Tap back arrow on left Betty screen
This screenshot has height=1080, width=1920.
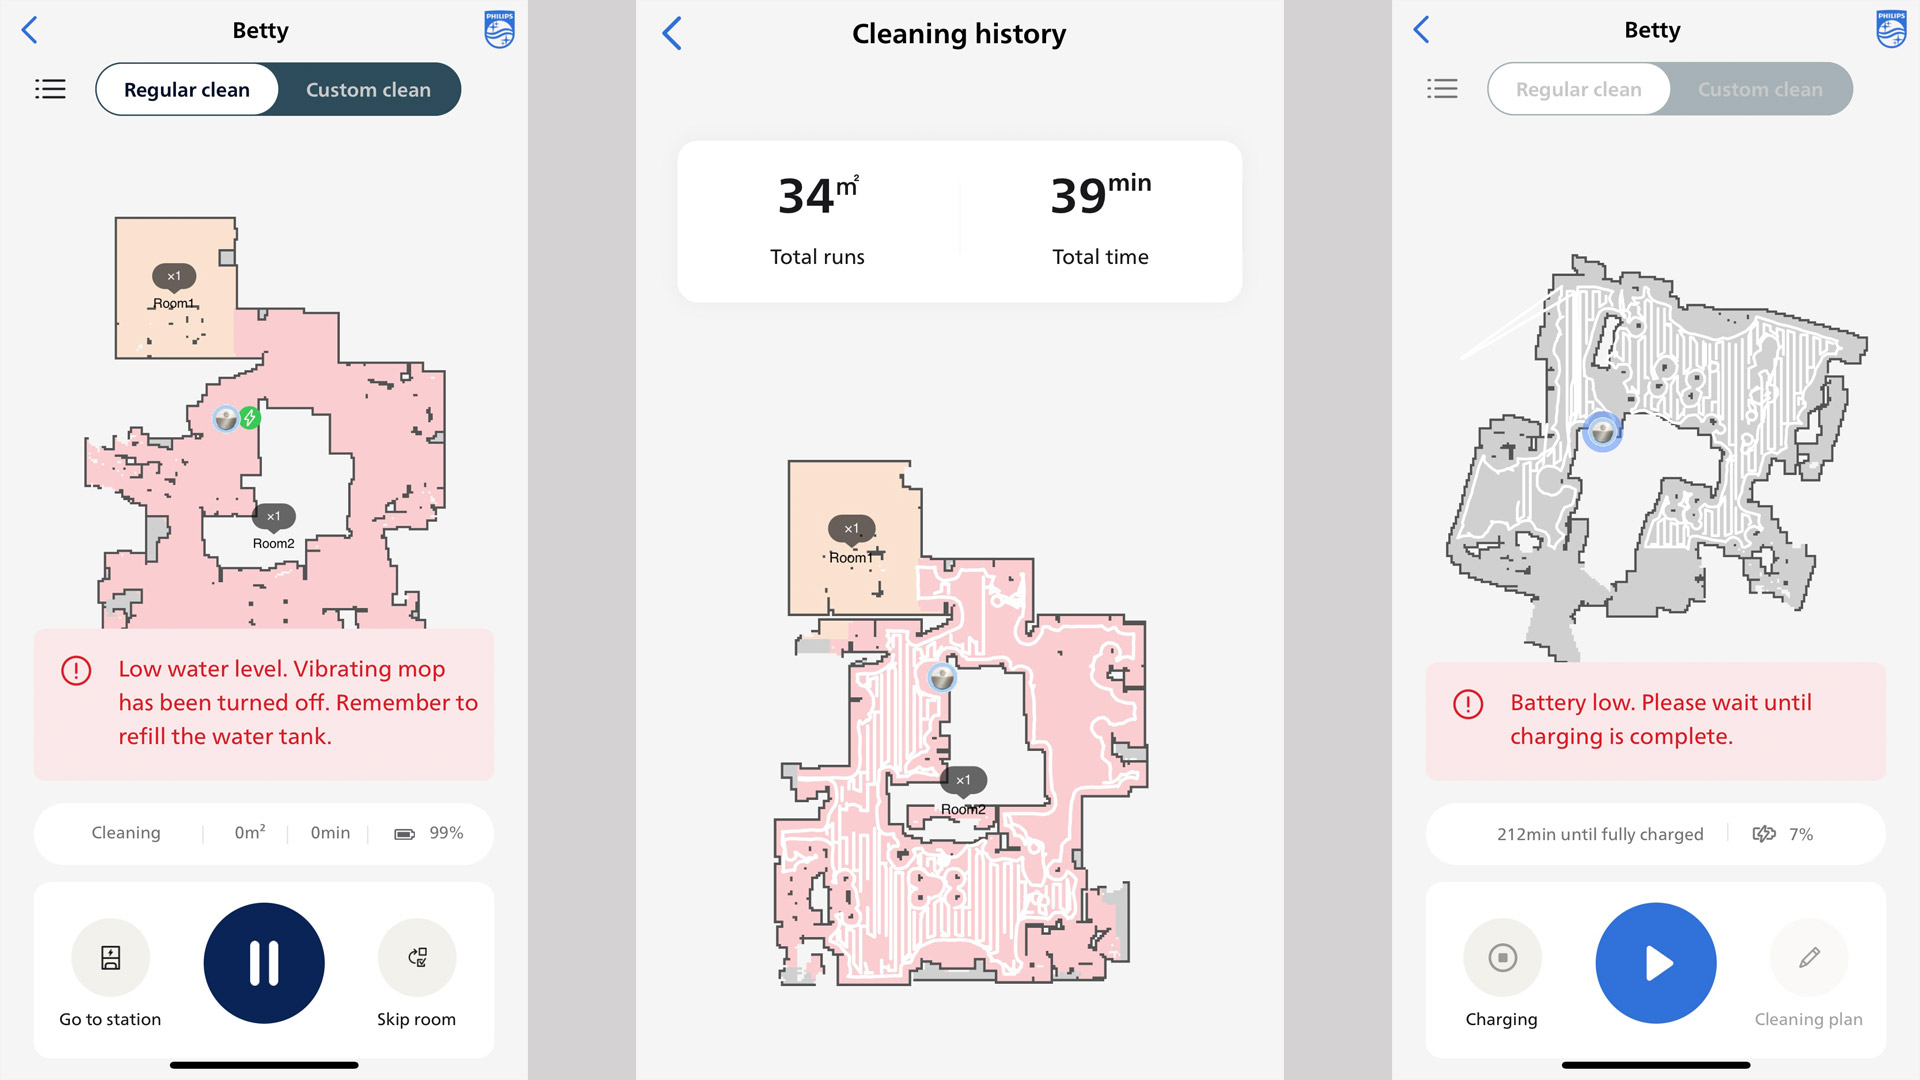click(x=30, y=29)
